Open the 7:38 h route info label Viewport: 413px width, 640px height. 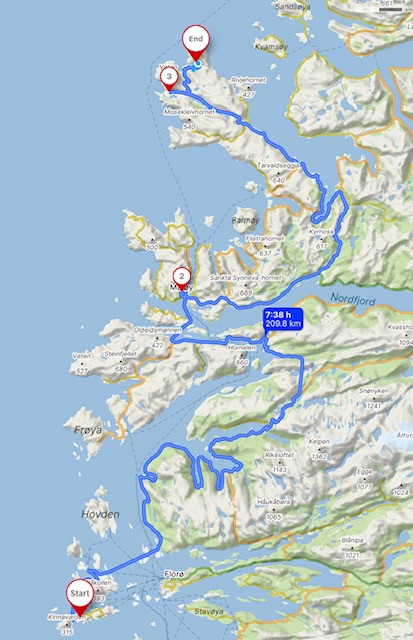click(x=284, y=320)
